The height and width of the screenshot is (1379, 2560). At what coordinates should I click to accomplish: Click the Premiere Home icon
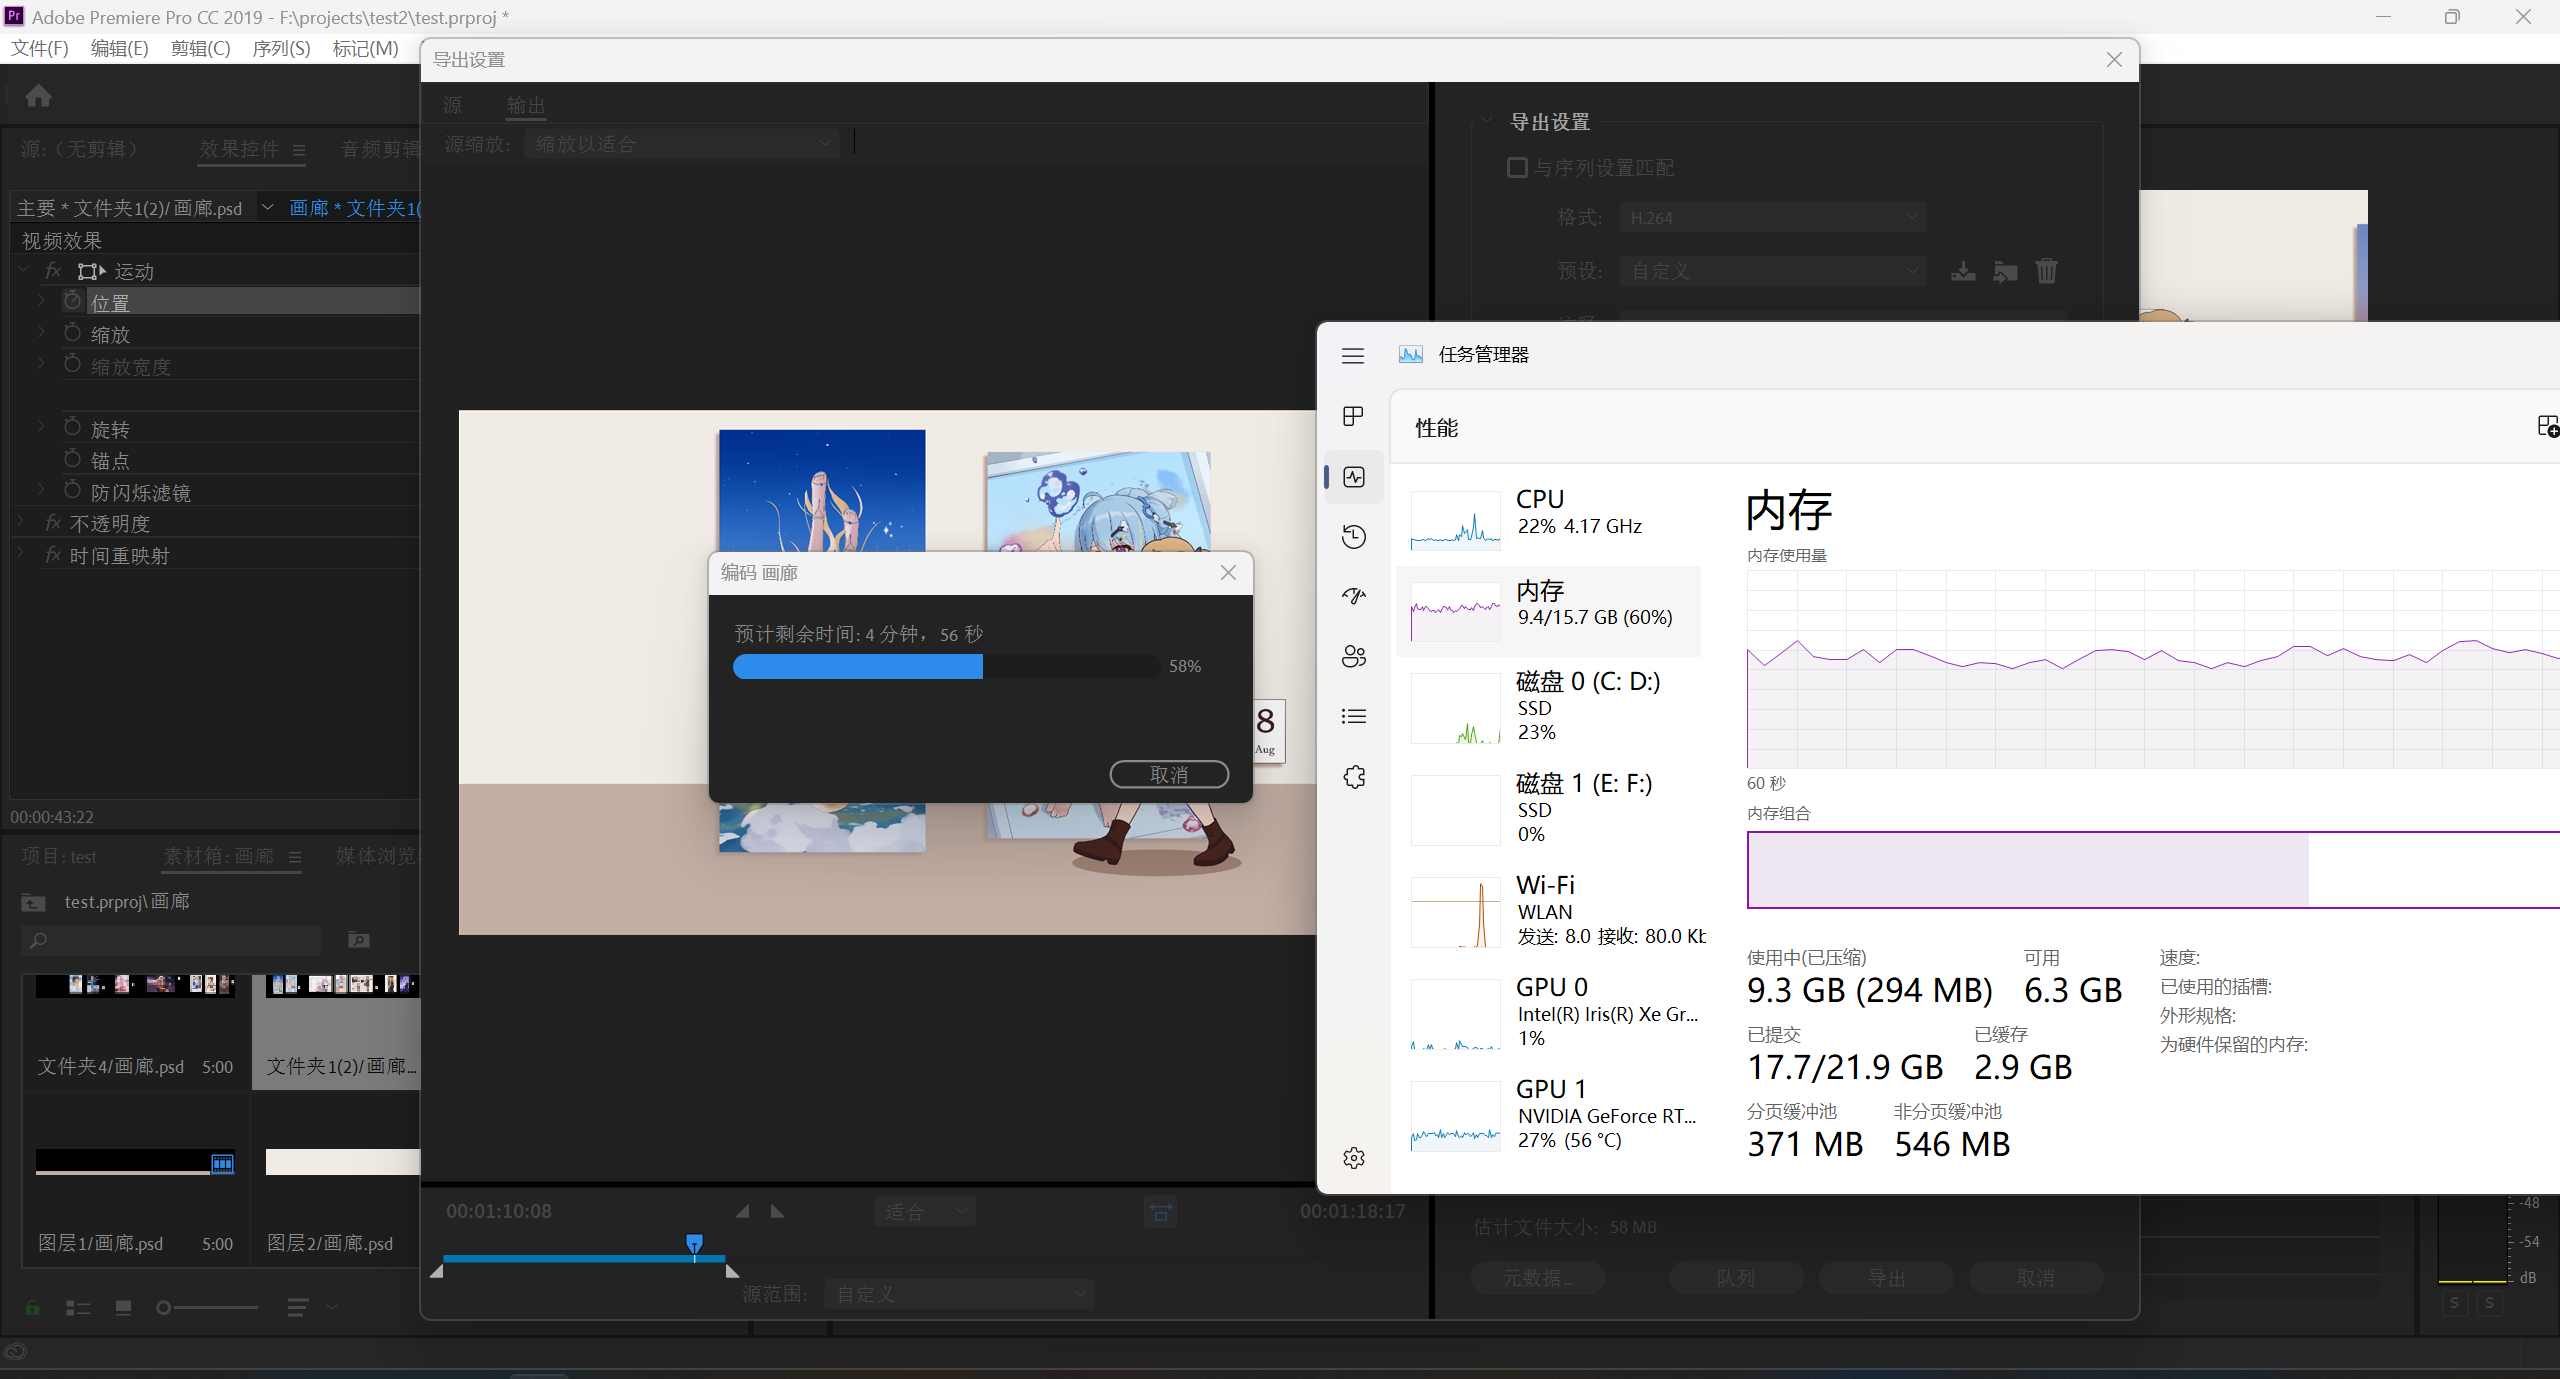pyautogui.click(x=39, y=96)
